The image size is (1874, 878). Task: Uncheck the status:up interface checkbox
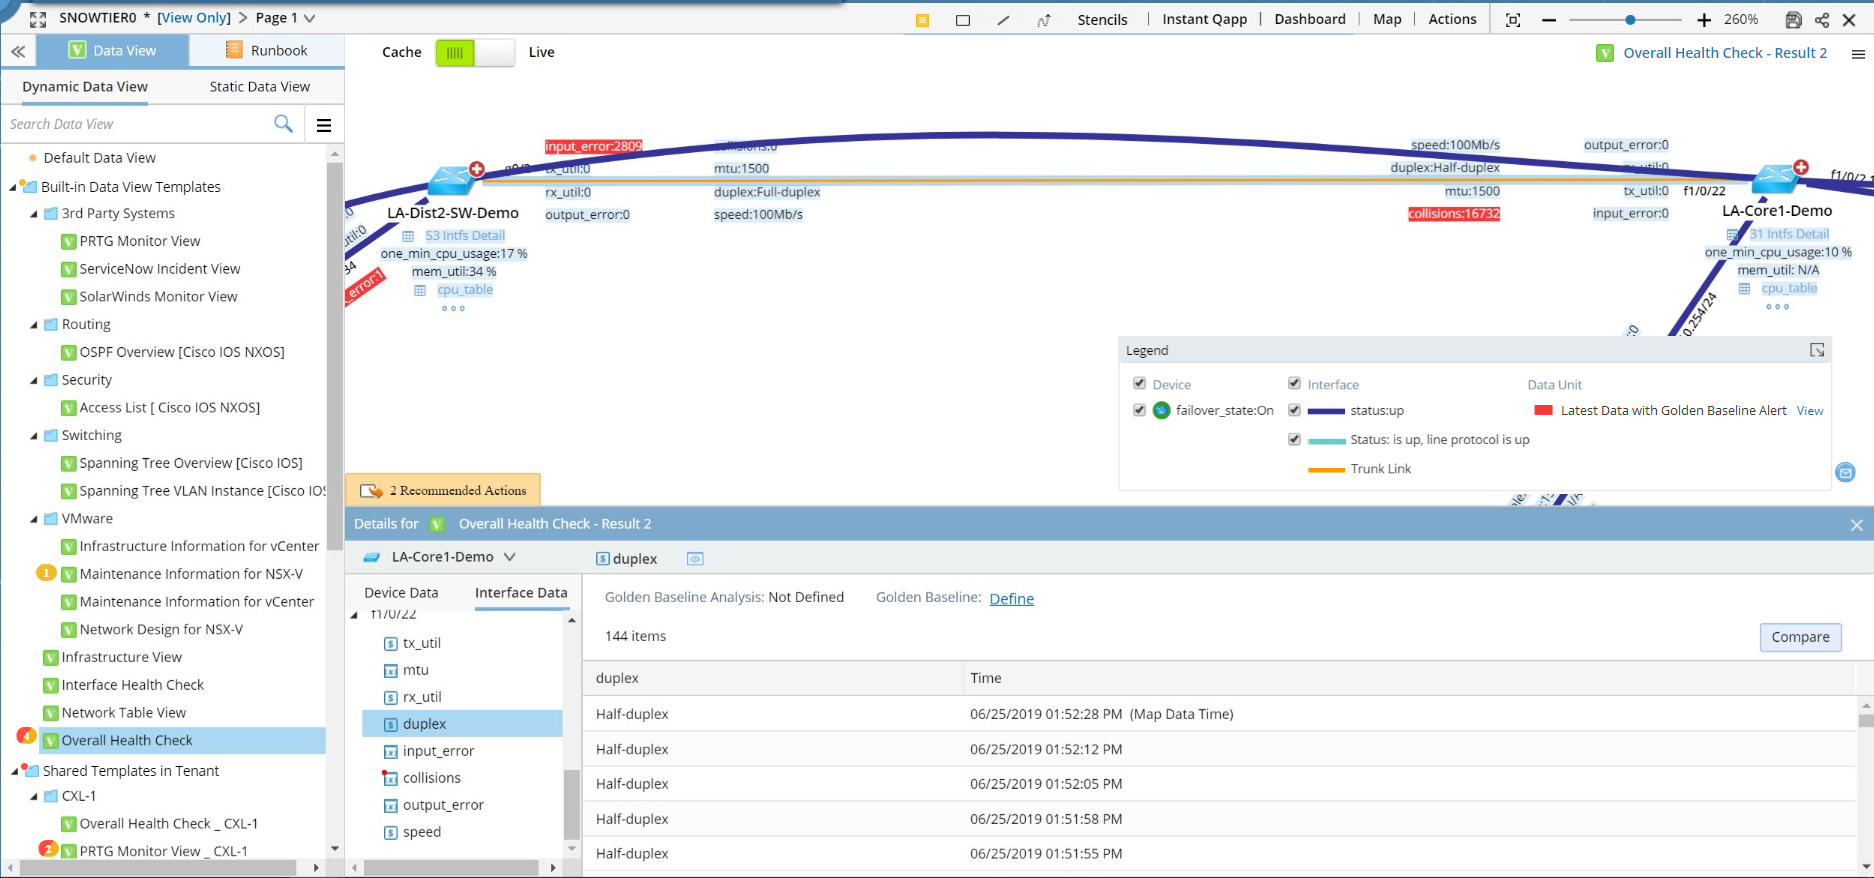1294,410
